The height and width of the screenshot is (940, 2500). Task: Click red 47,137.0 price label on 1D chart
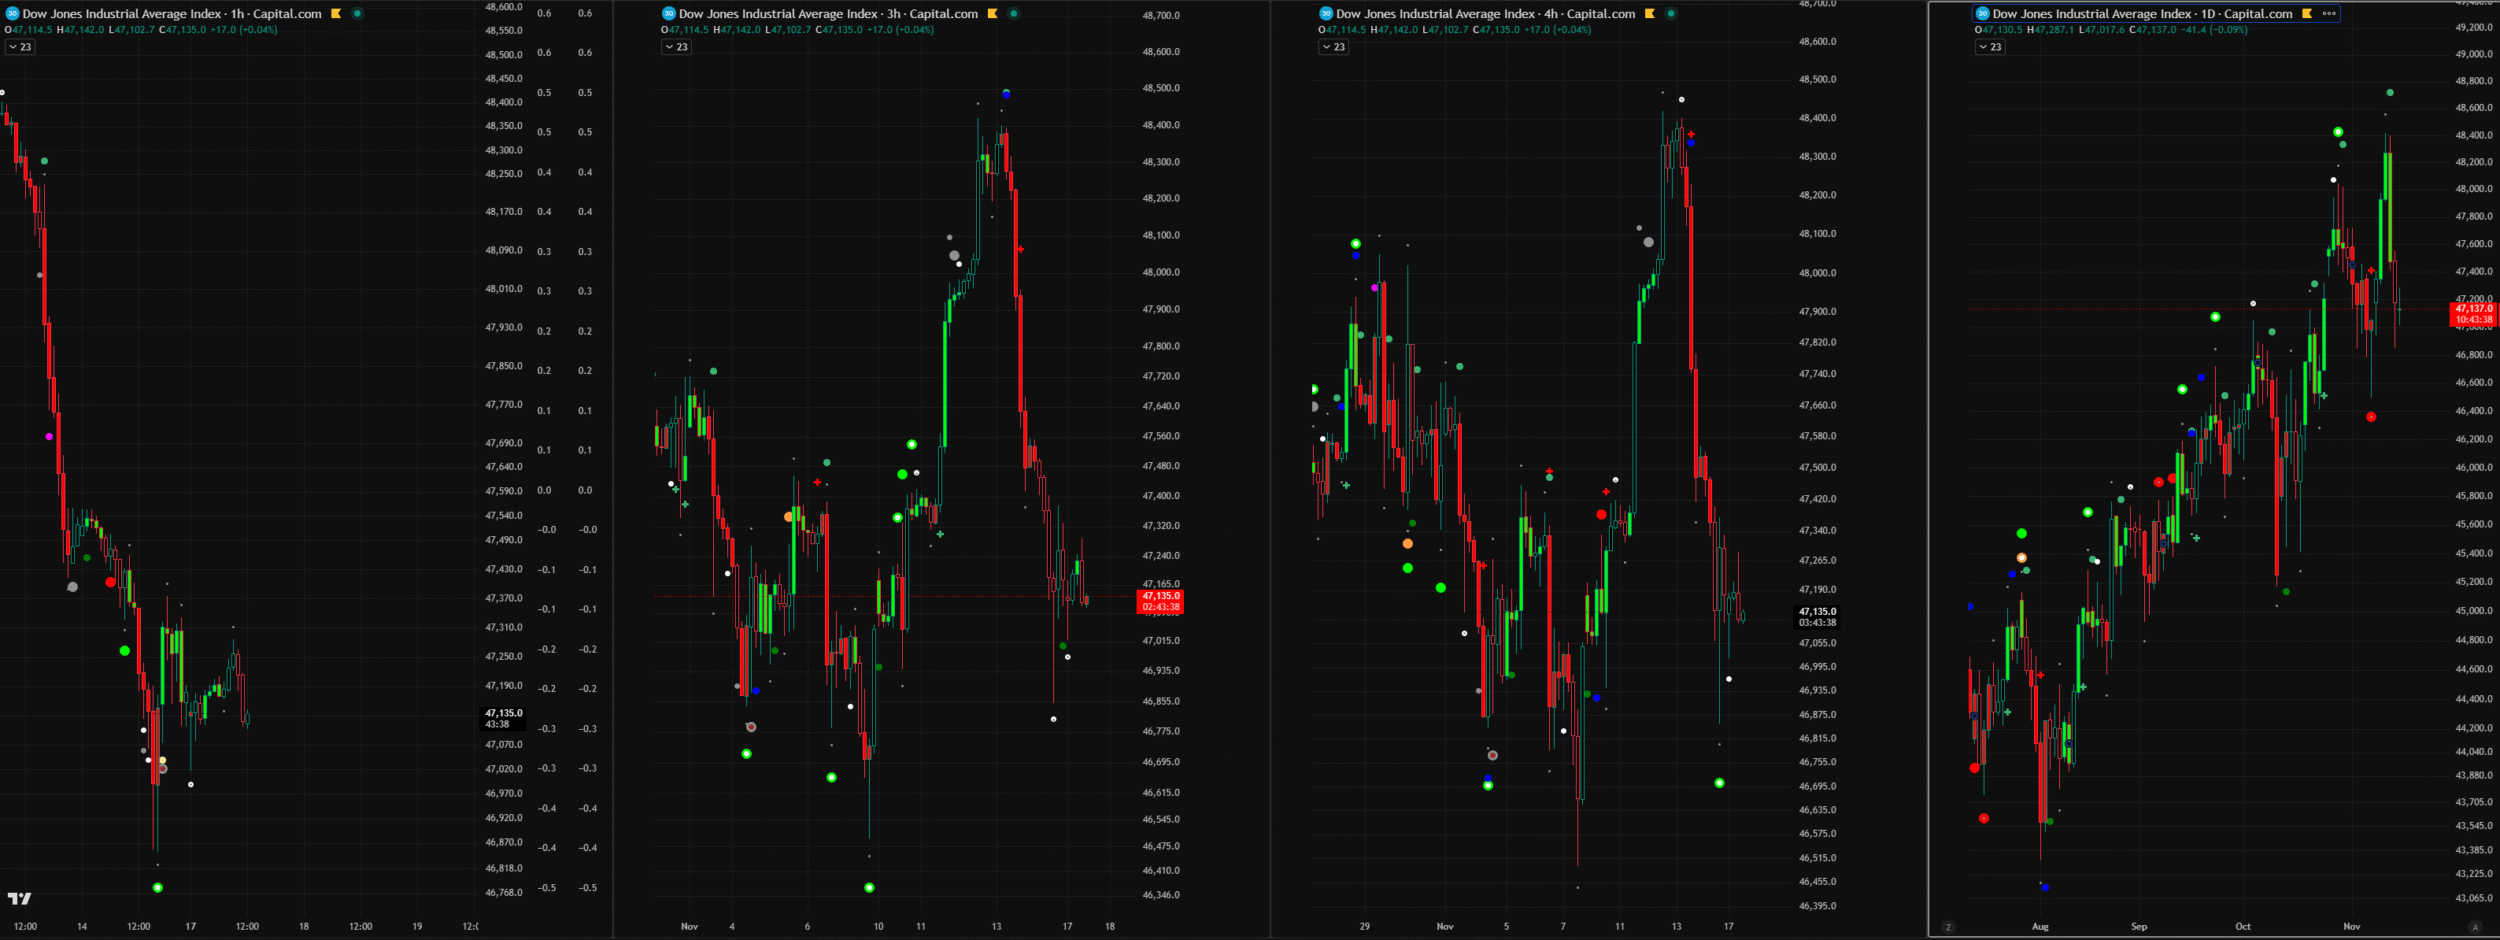pos(2474,314)
